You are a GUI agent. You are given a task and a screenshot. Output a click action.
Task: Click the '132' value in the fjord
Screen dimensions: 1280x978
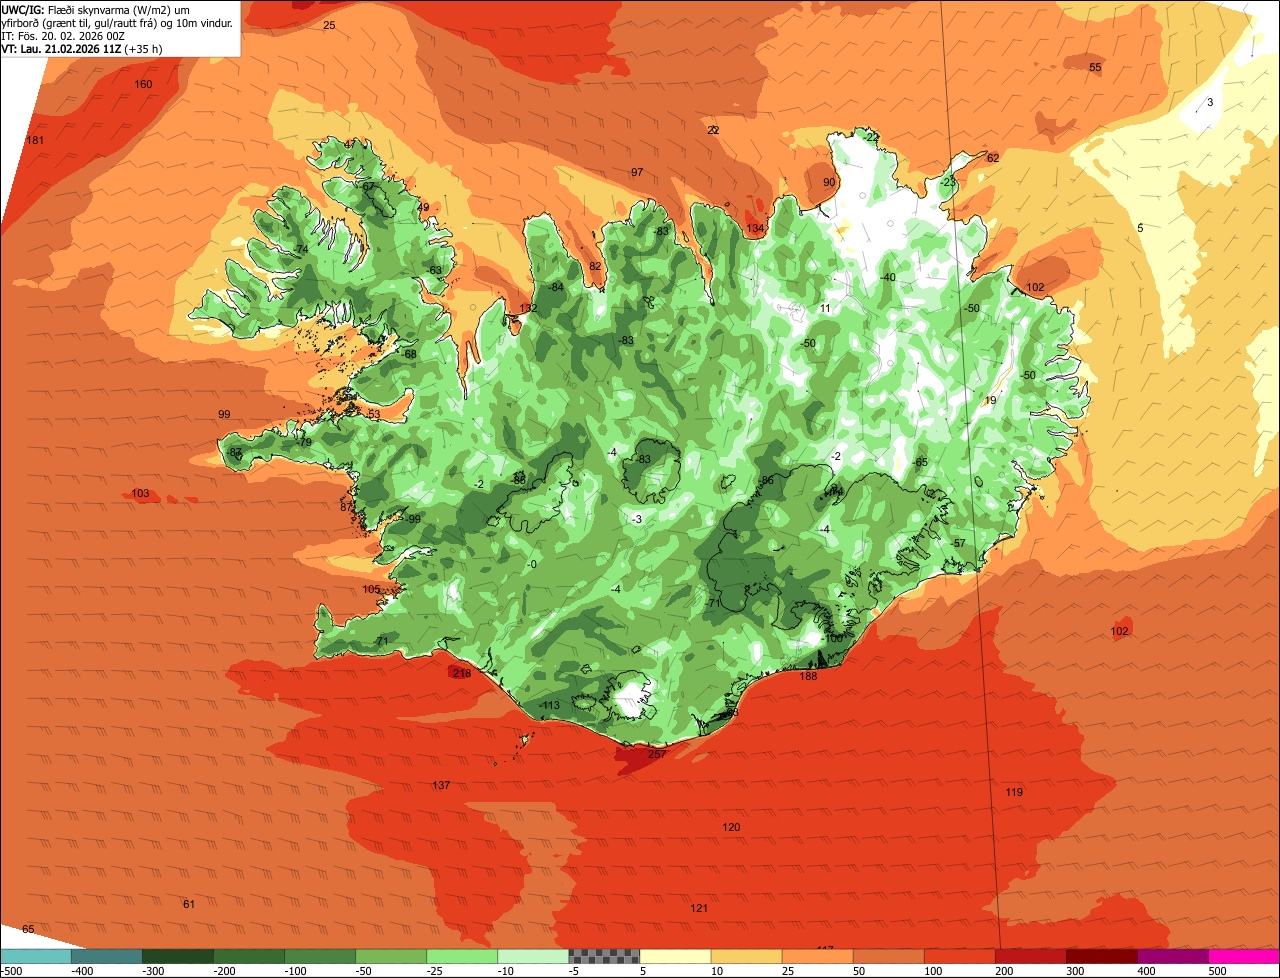[528, 308]
